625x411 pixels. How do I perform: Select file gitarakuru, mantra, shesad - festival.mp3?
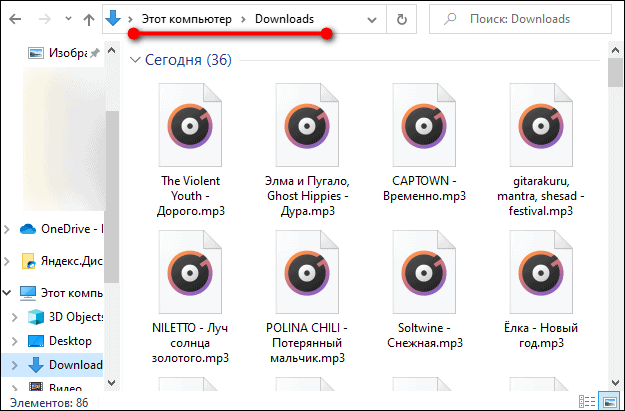(541, 150)
